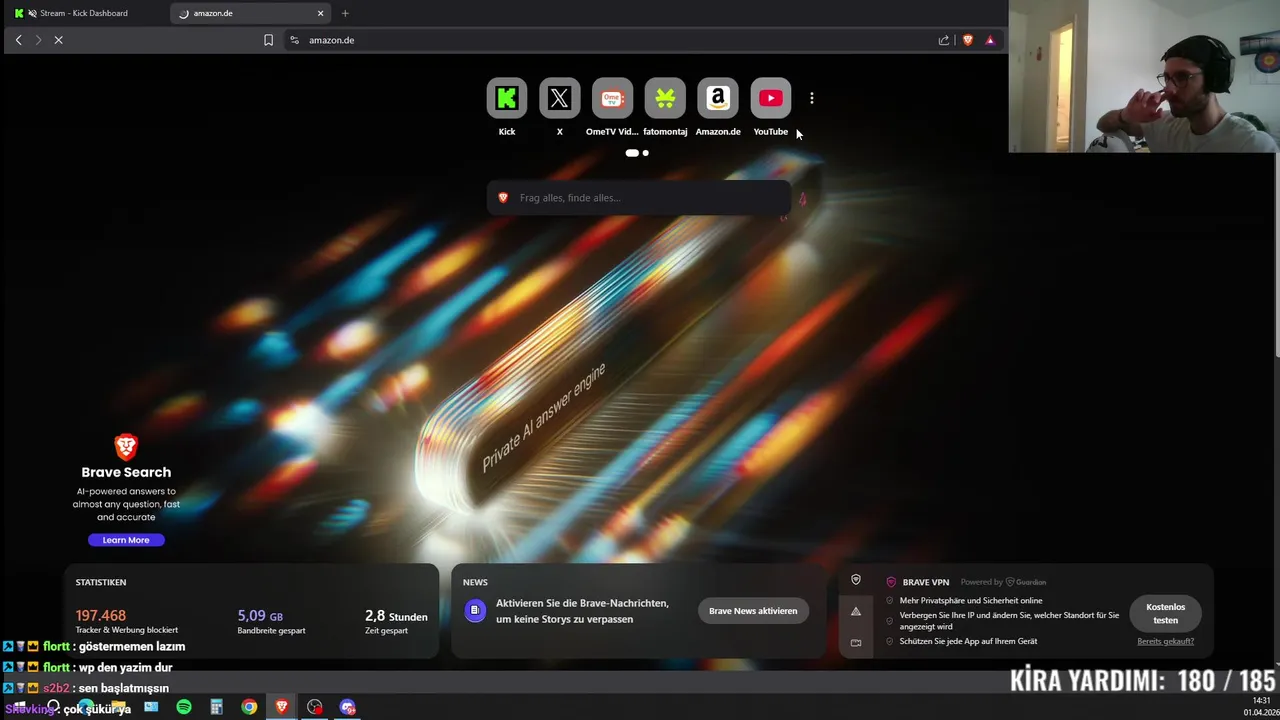Bookmark this page with the bookmark icon
This screenshot has width=1280, height=720.
tap(268, 40)
